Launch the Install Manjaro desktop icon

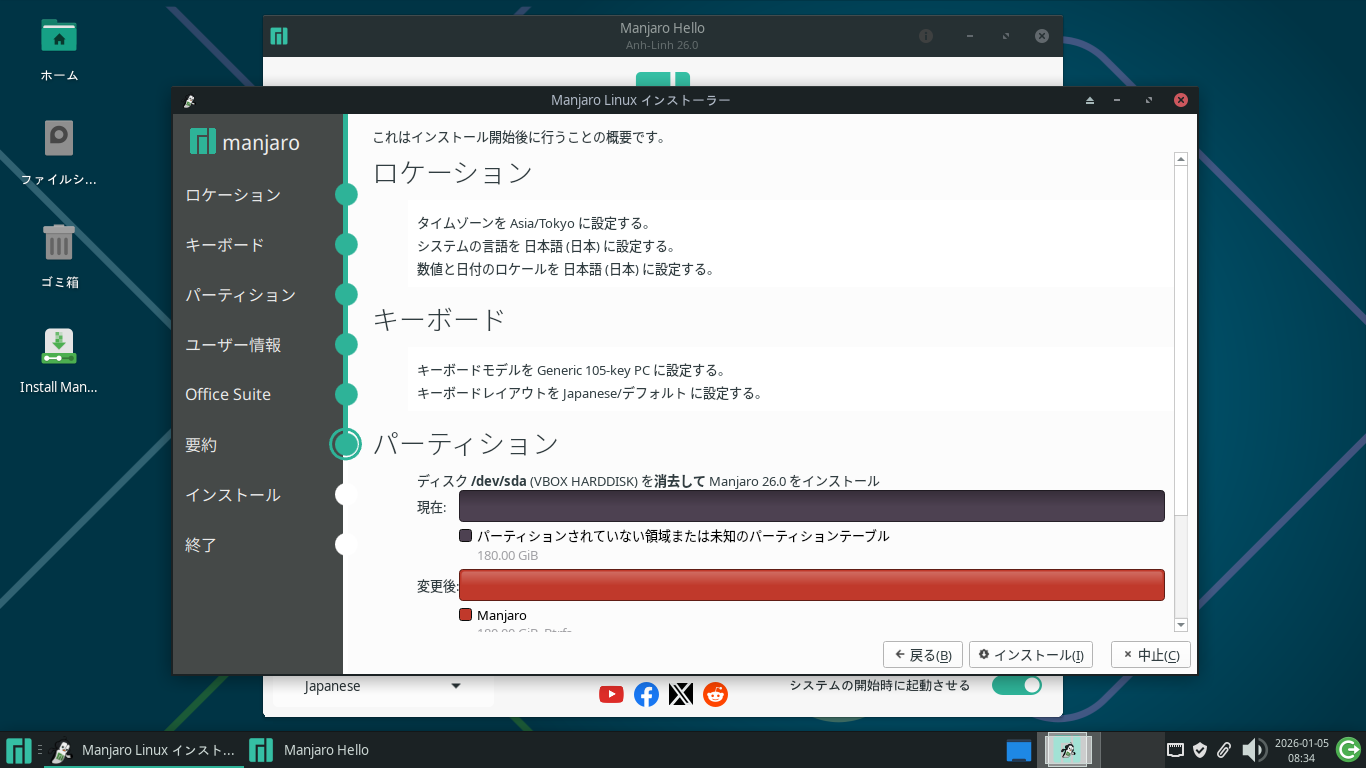tap(59, 346)
